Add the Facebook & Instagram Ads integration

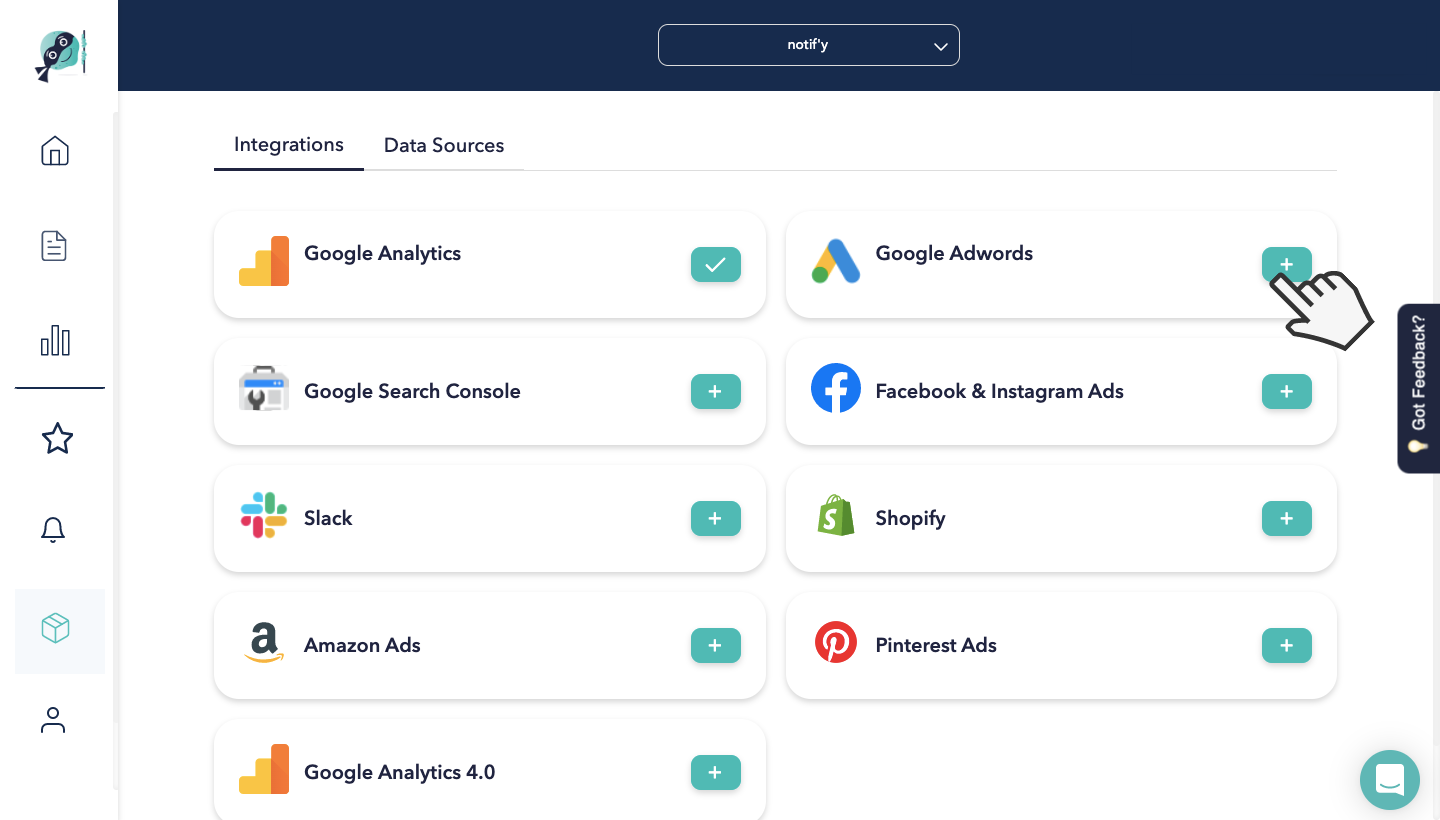pos(1286,392)
